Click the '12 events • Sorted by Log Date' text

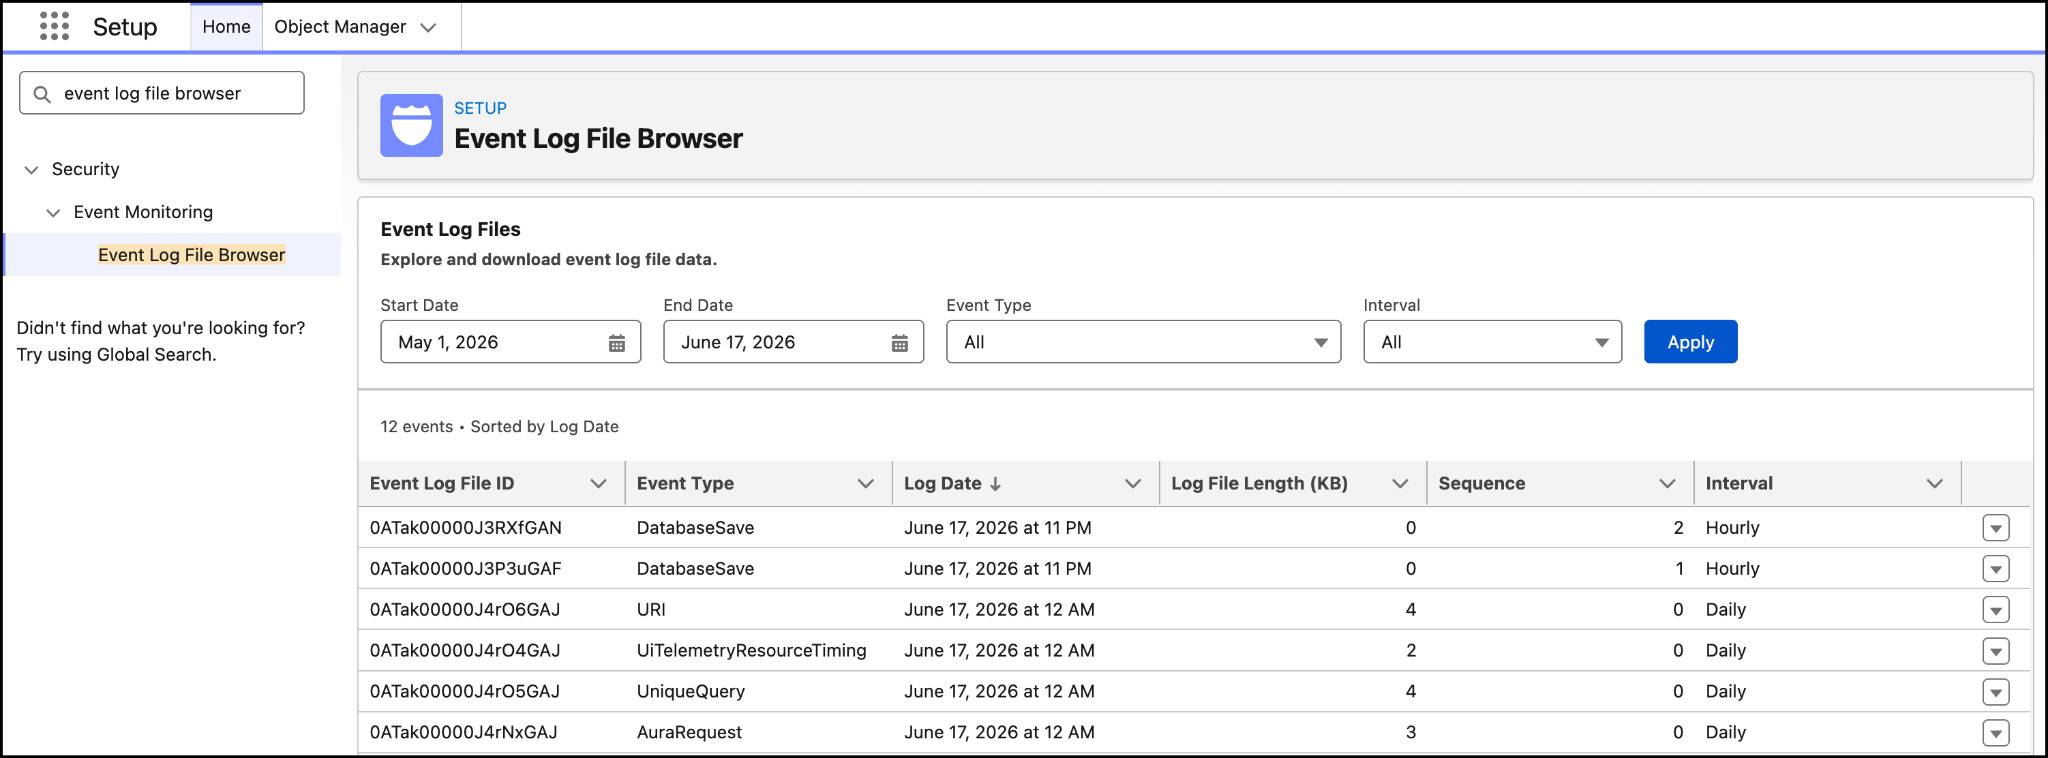[x=499, y=427]
